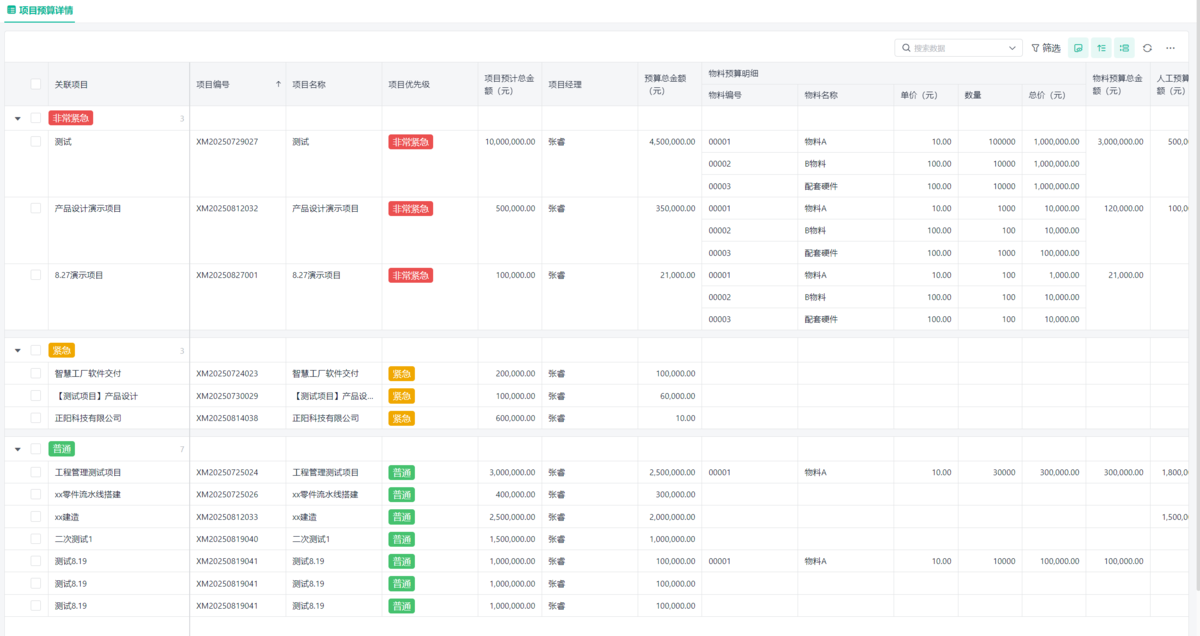Click the green note icon in the toolbar
Screen dimensions: 1200x636
1078,48
